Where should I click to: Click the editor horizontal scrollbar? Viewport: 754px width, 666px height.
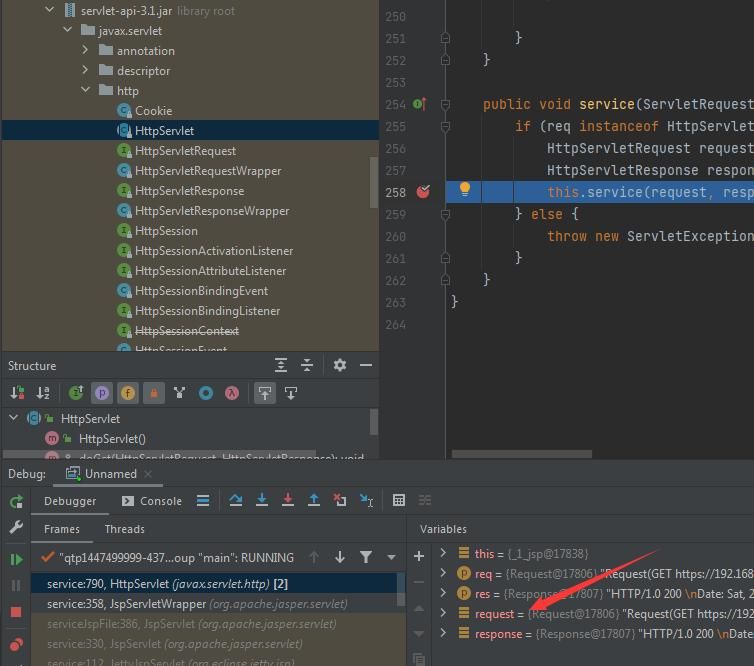coord(522,454)
